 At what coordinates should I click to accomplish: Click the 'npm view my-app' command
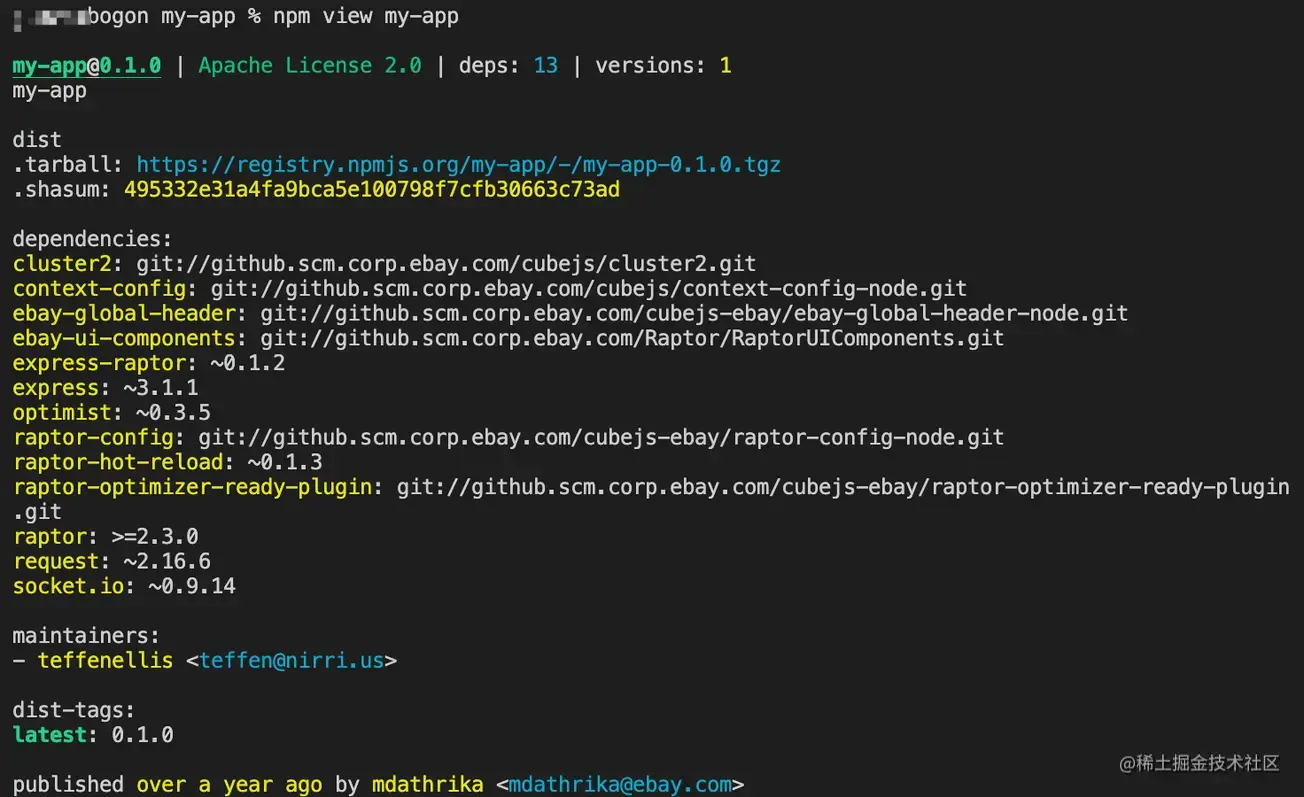[366, 17]
